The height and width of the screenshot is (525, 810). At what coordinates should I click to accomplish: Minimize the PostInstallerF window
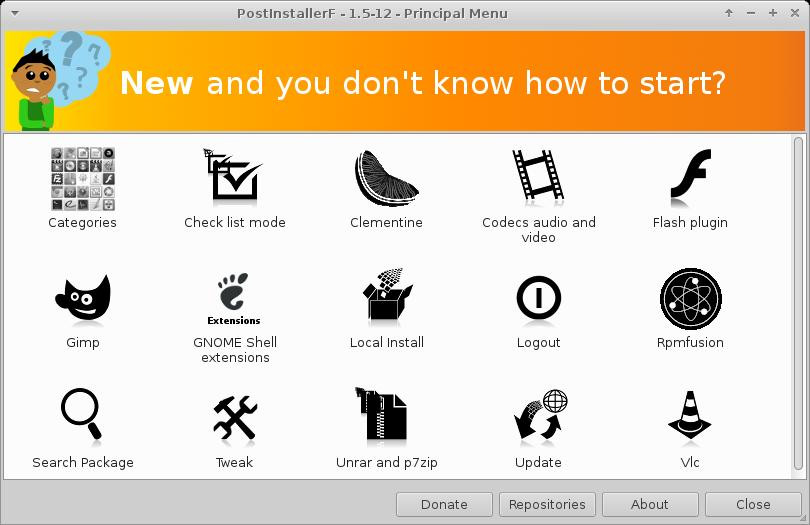751,13
